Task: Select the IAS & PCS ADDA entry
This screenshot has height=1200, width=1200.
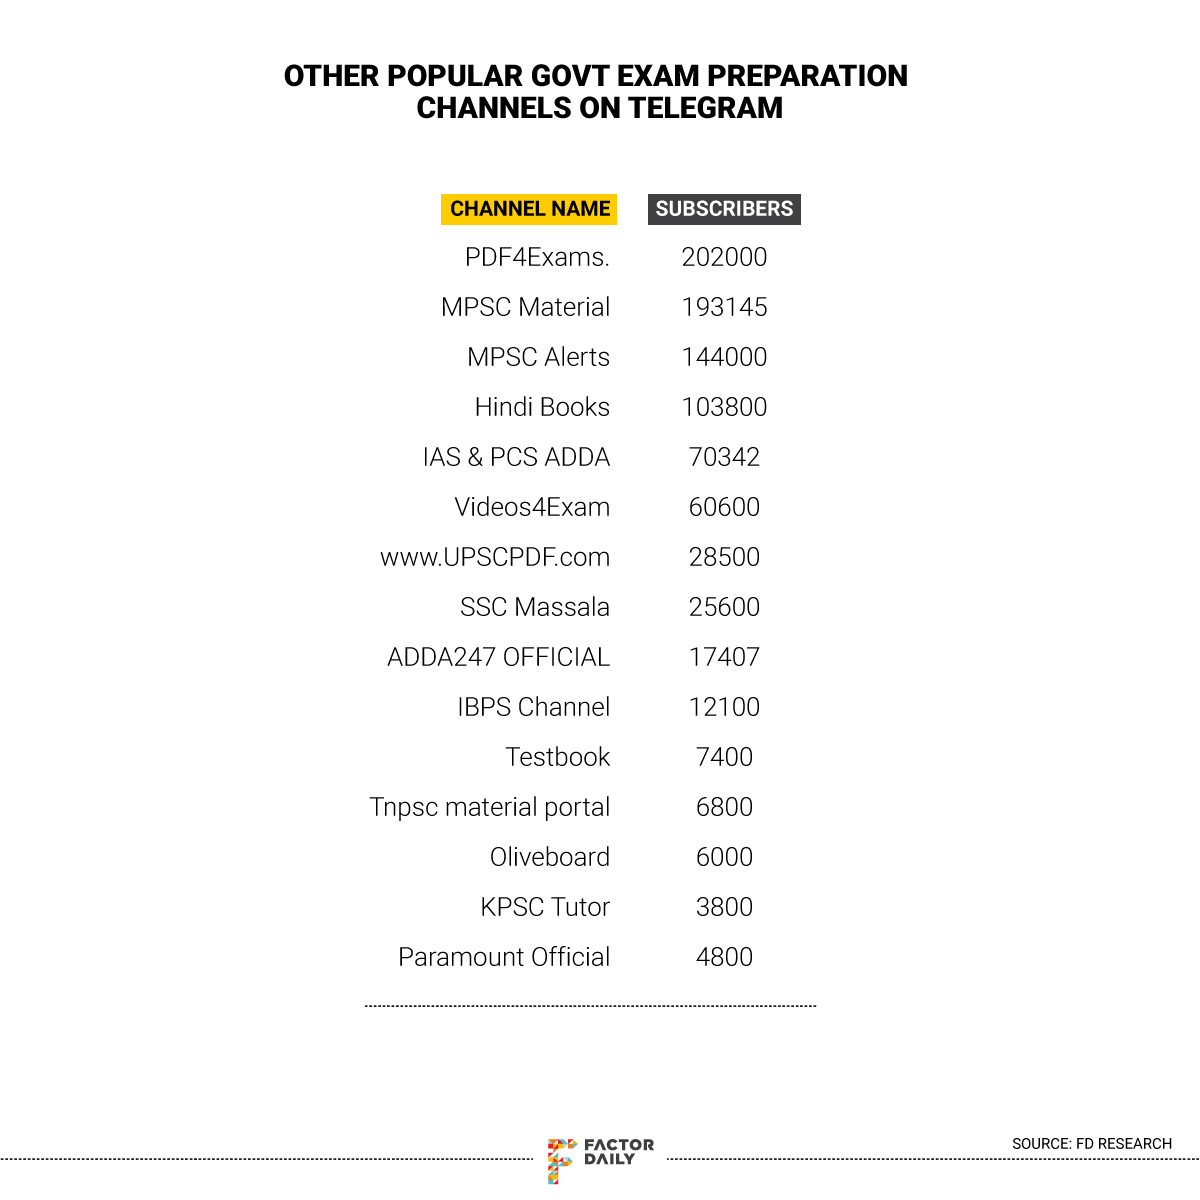Action: point(516,457)
